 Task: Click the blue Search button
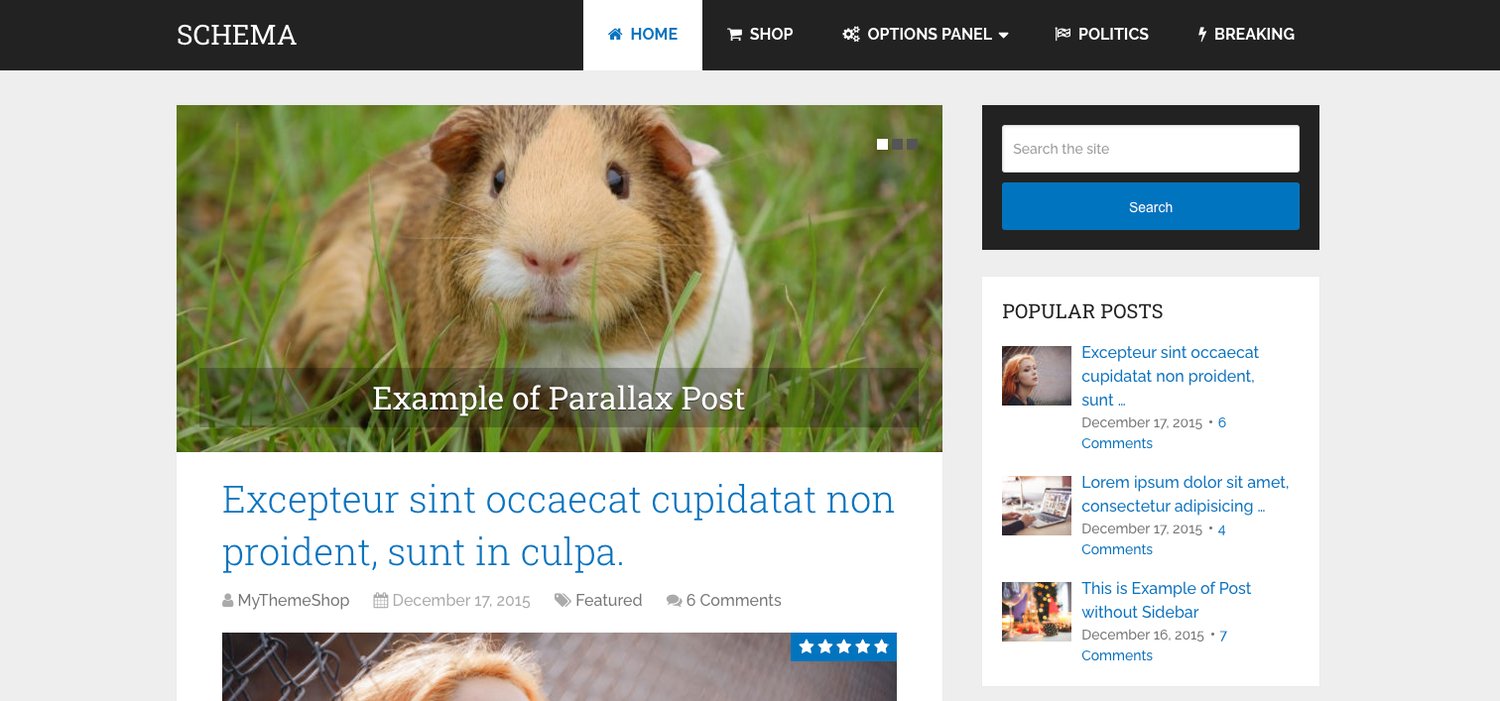(x=1151, y=207)
